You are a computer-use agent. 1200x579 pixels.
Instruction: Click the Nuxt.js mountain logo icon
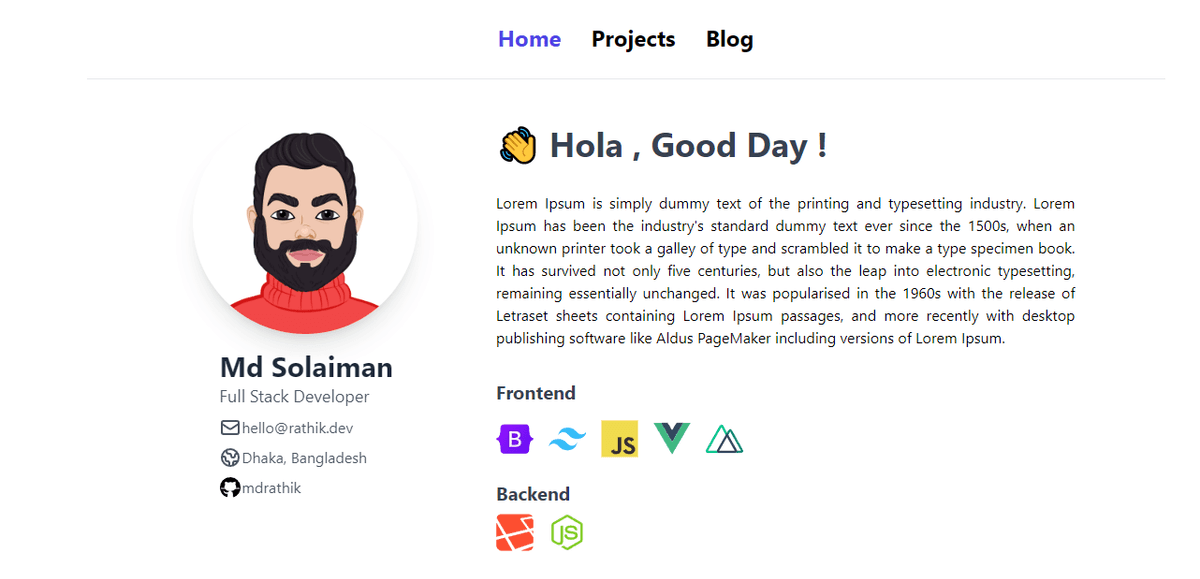point(724,439)
